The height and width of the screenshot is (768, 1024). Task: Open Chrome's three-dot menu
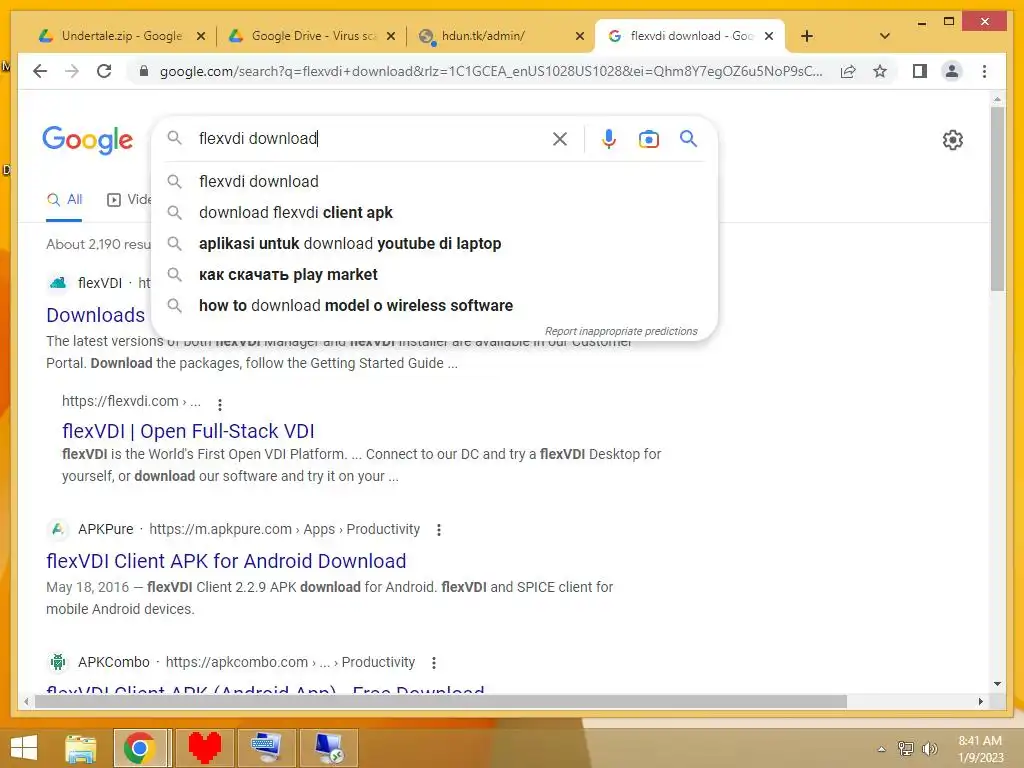coord(984,71)
